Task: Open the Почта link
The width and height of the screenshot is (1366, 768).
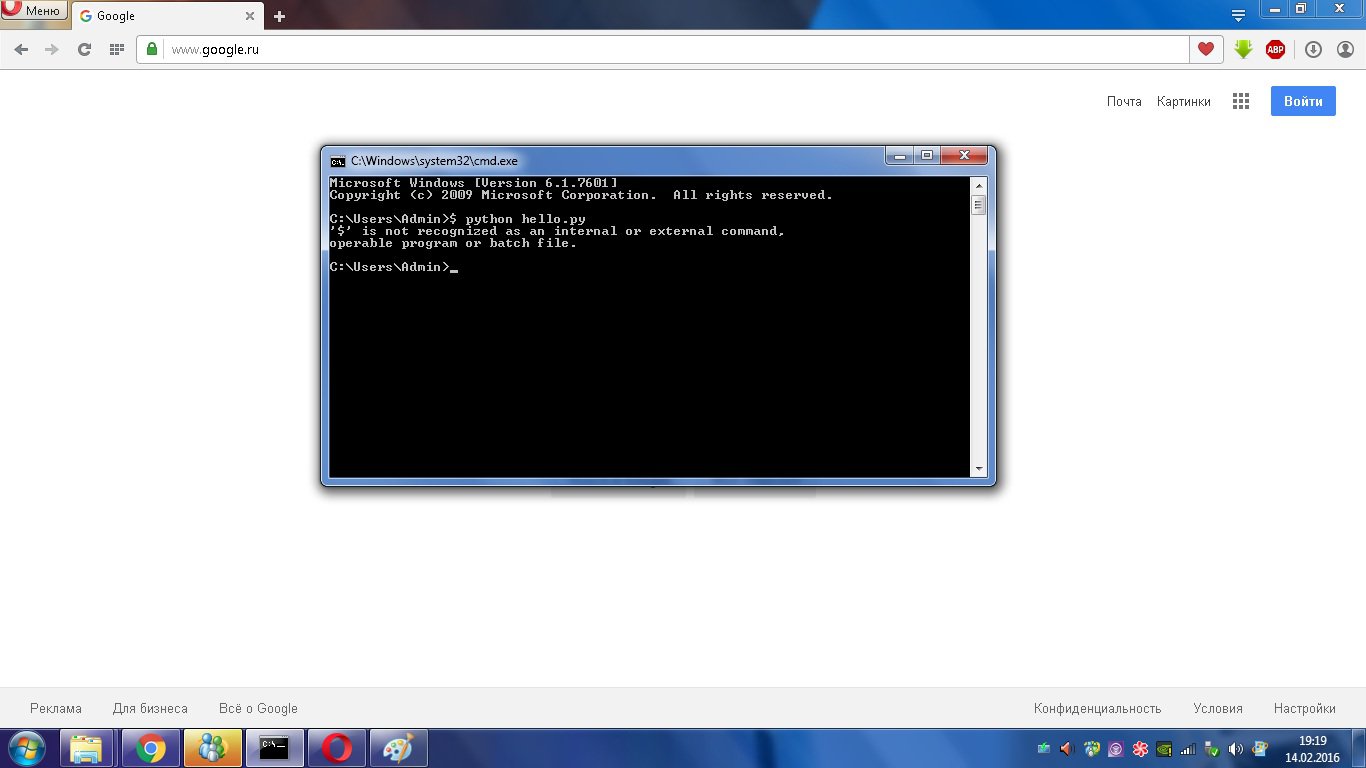Action: tap(1124, 101)
